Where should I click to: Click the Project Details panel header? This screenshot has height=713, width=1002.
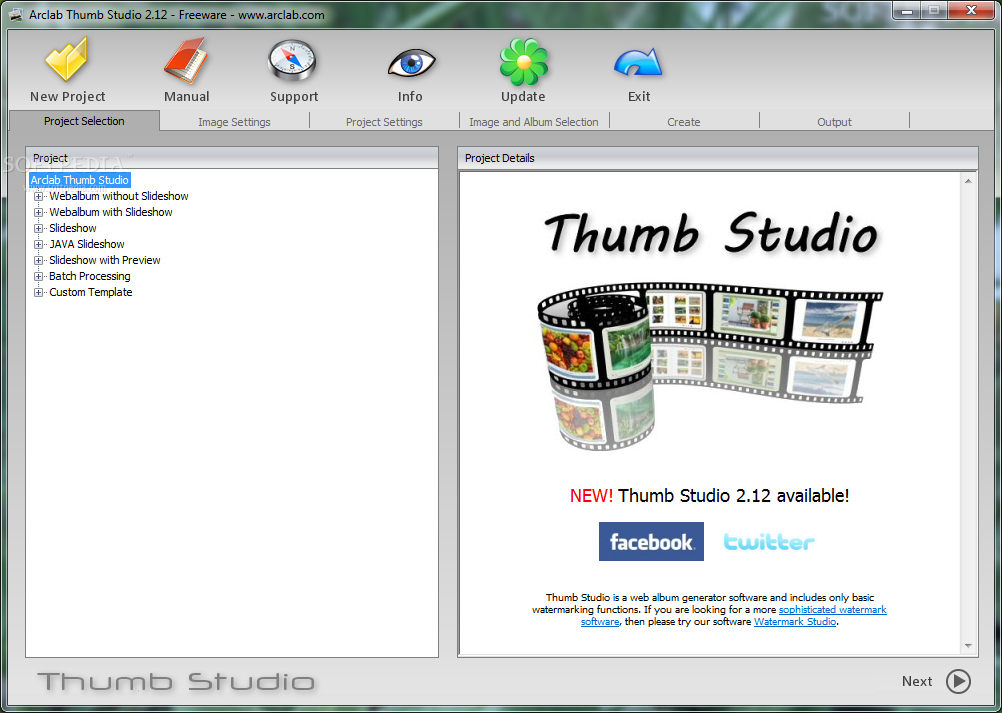pyautogui.click(x=718, y=158)
